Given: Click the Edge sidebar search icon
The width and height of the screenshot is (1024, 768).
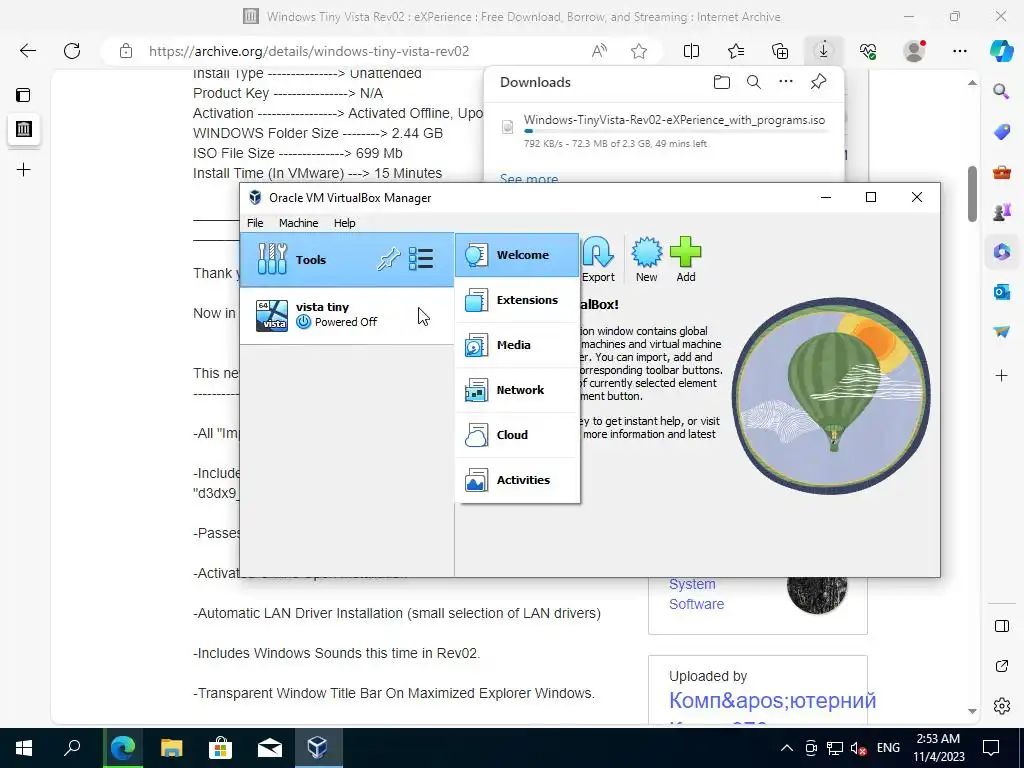Looking at the screenshot, I should pyautogui.click(x=1001, y=91).
